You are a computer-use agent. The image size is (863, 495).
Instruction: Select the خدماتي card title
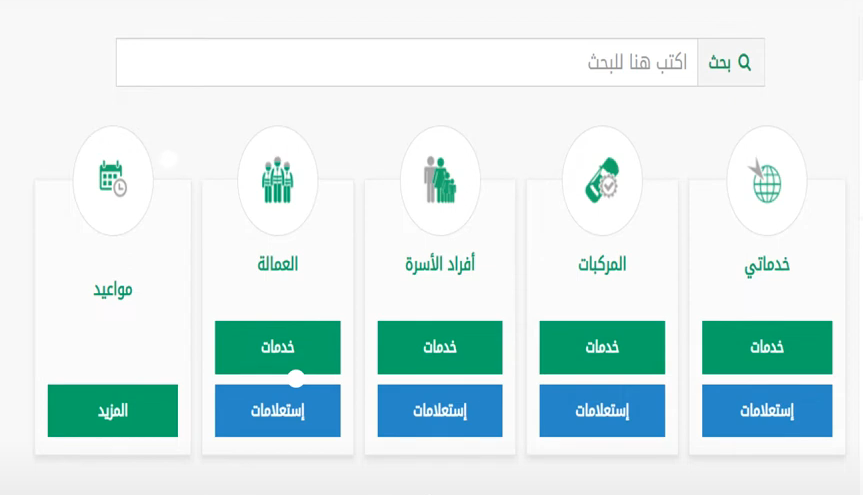(766, 265)
